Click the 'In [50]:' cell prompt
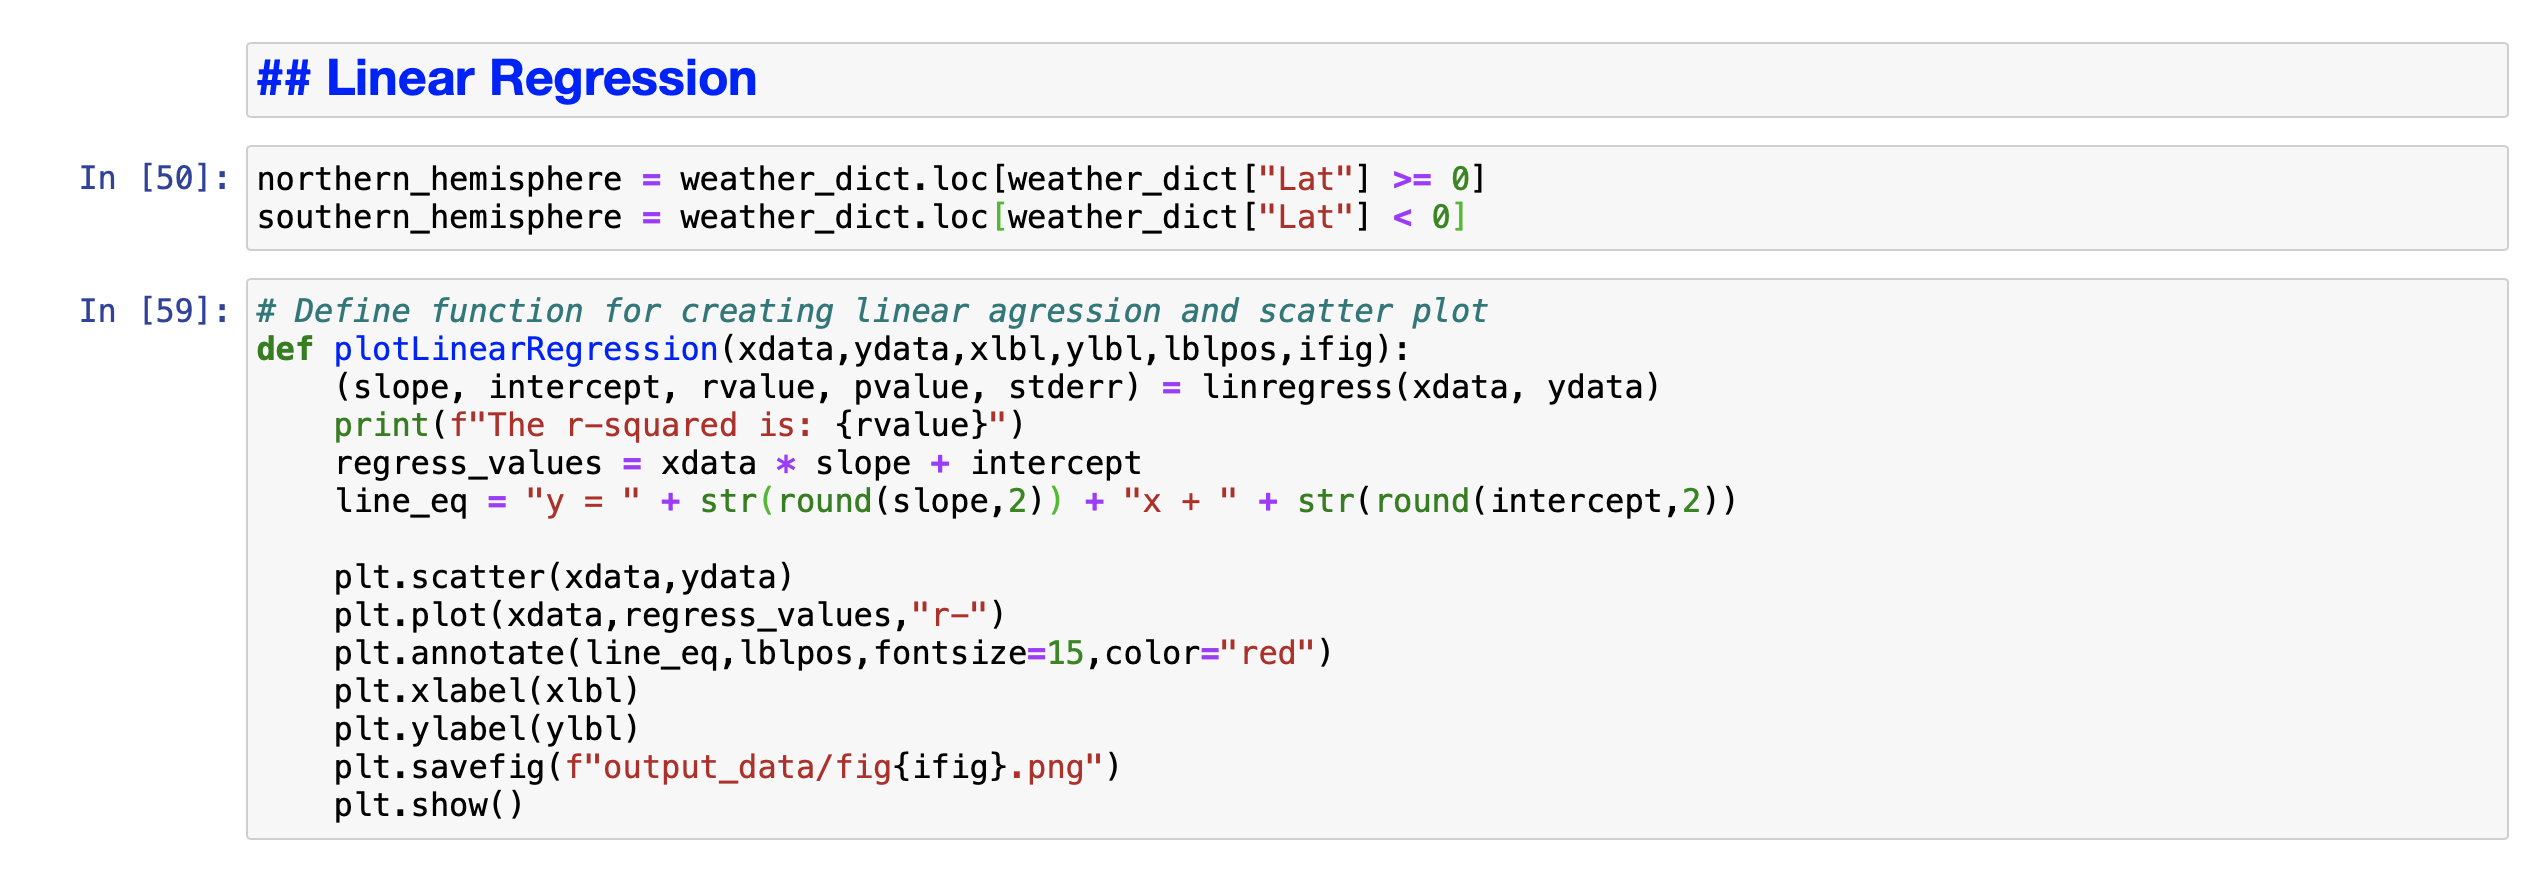Image resolution: width=2536 pixels, height=884 pixels. click(x=155, y=178)
